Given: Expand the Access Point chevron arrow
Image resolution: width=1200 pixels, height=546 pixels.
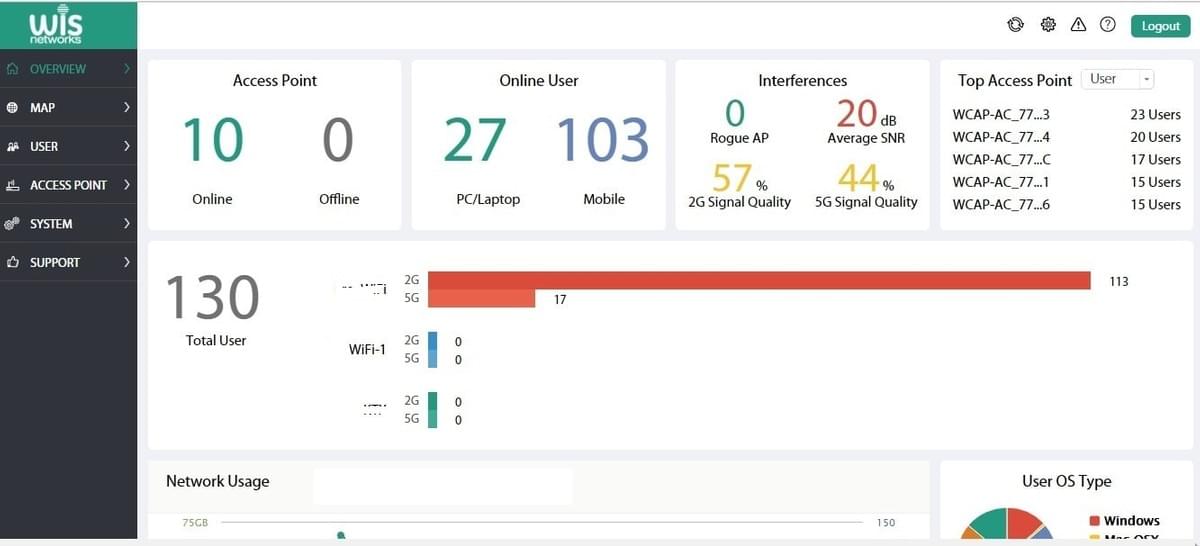Looking at the screenshot, I should pos(127,185).
